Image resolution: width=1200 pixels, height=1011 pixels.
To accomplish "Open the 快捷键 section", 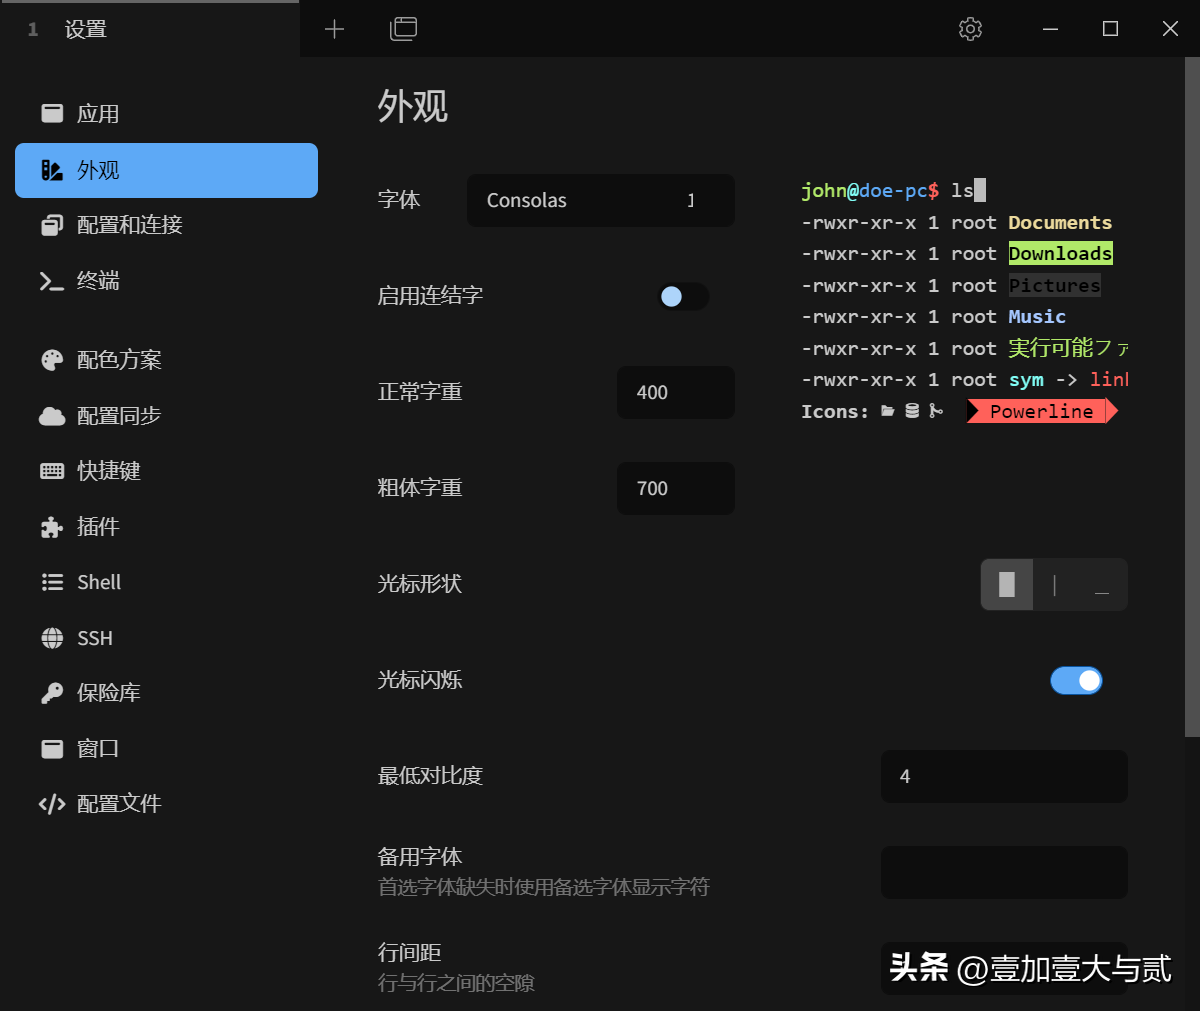I will pyautogui.click(x=166, y=471).
